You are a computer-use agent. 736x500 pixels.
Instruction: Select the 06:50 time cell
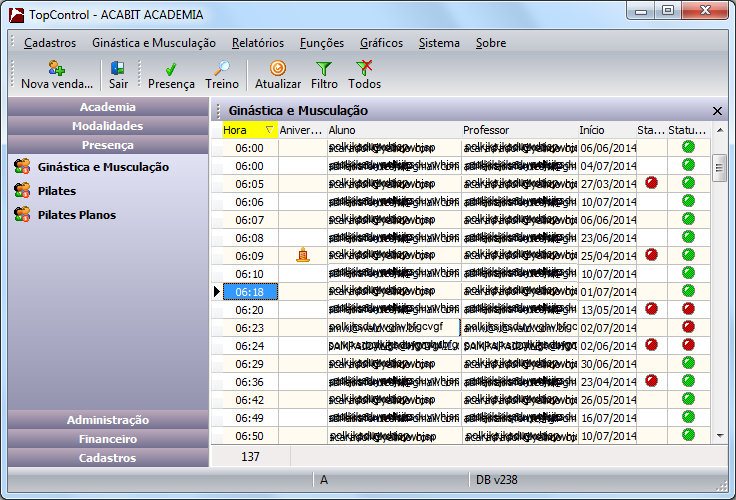[250, 436]
